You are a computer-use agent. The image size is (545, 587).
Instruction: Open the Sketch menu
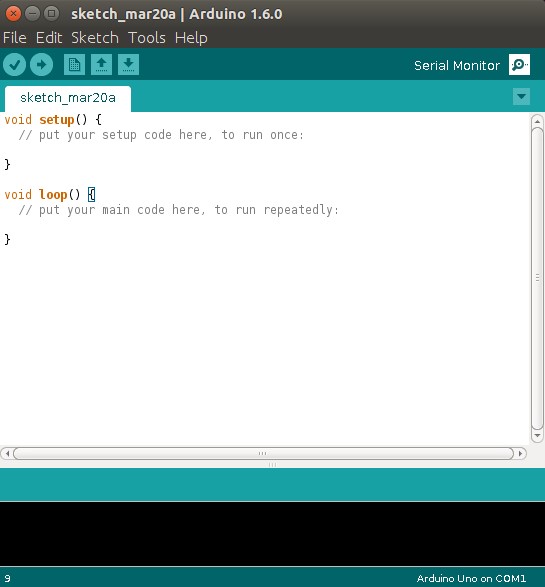tap(95, 38)
